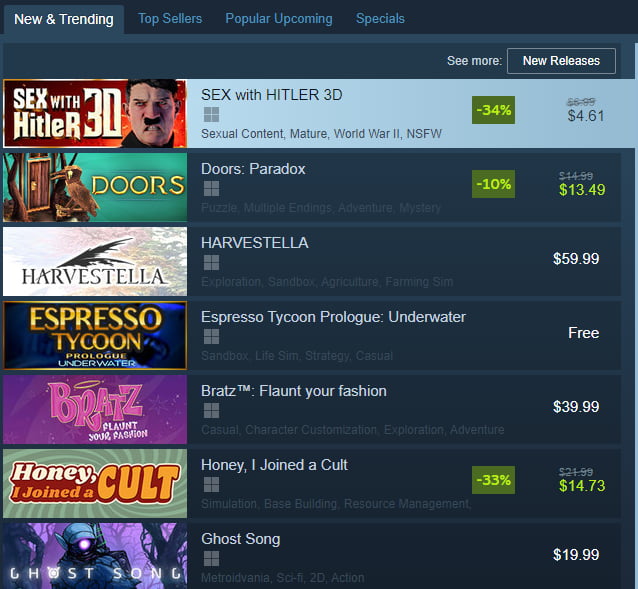Click the Windows icon under Bratz title
The image size is (638, 589).
click(x=211, y=411)
